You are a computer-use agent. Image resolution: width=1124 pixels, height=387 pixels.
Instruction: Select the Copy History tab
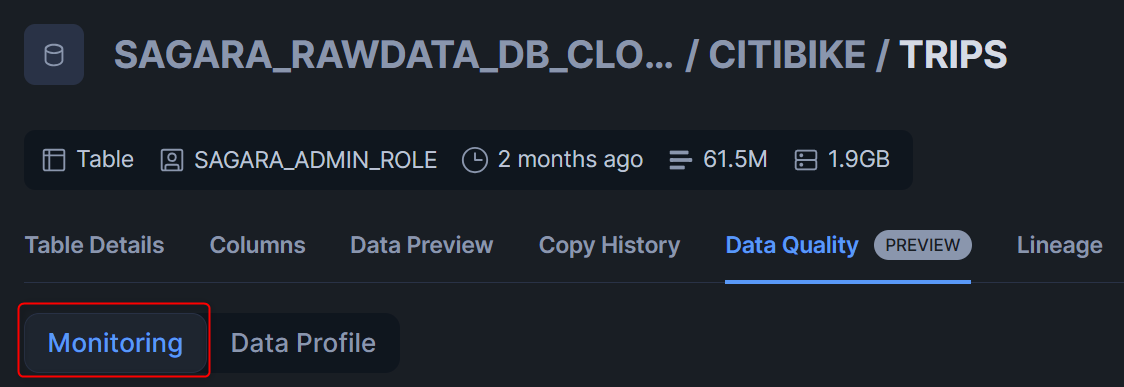coord(609,245)
